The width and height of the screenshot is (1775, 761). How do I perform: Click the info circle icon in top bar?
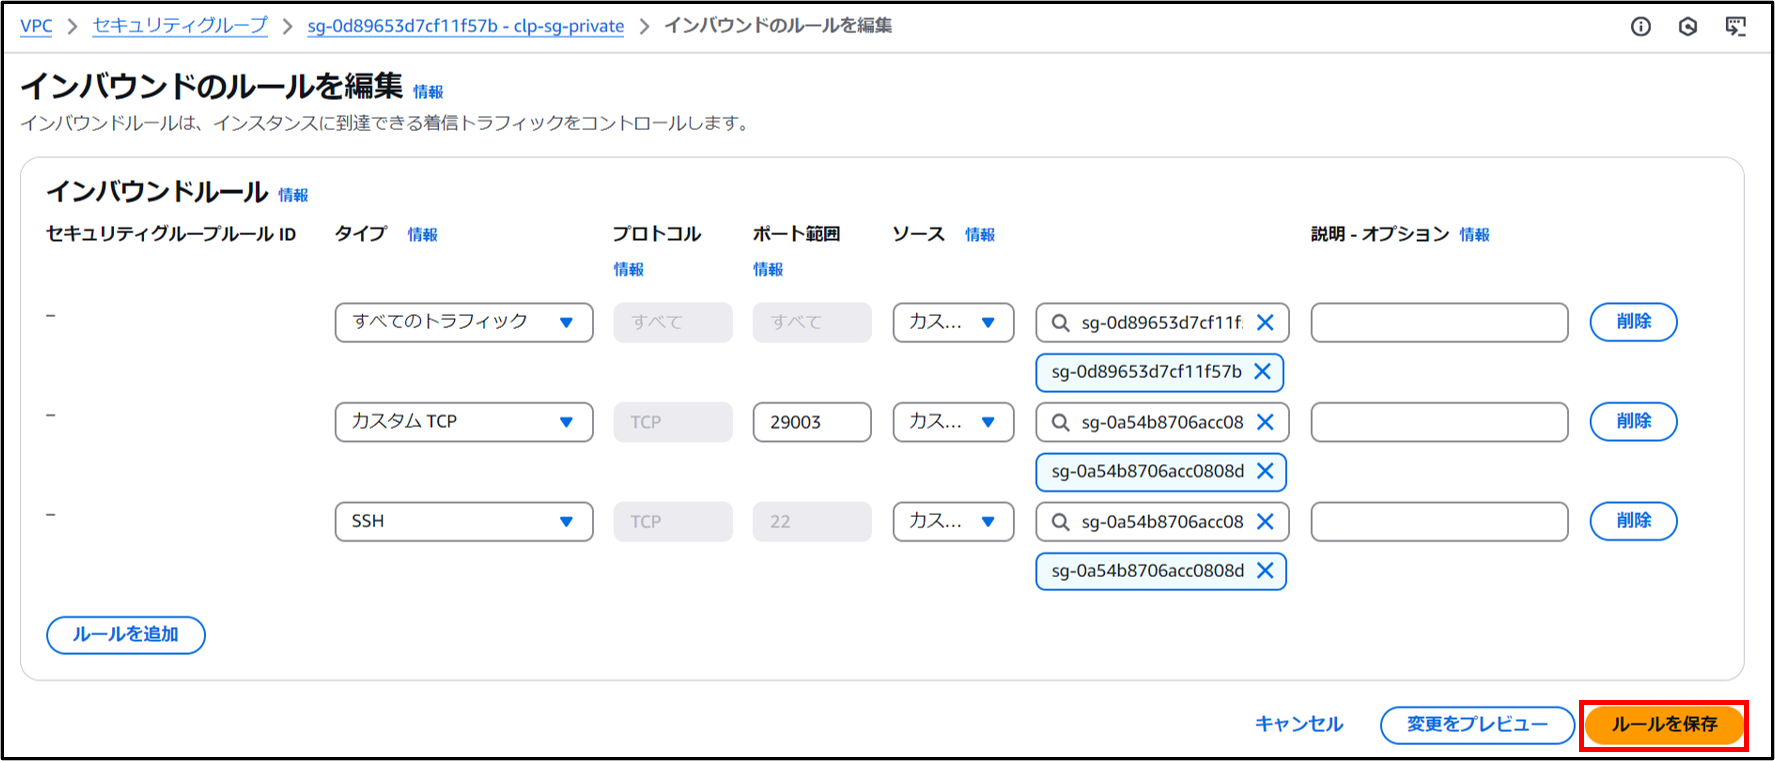tap(1640, 27)
